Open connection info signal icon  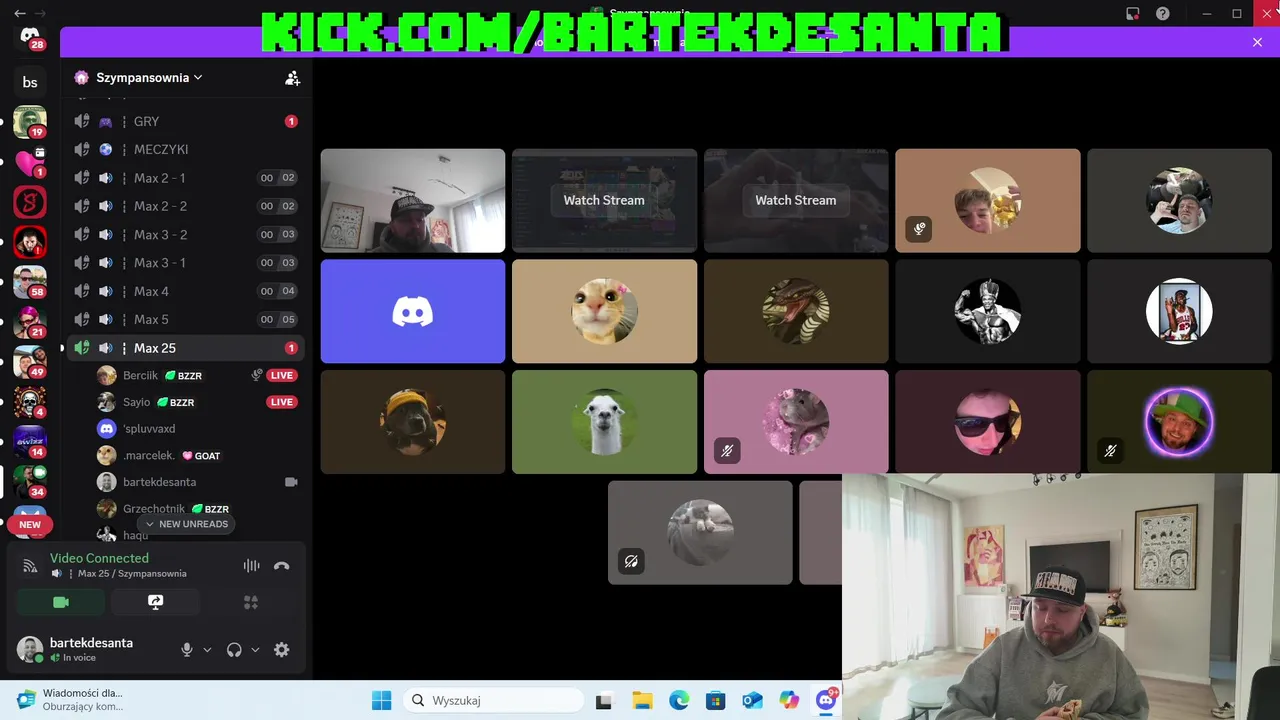pyautogui.click(x=30, y=565)
